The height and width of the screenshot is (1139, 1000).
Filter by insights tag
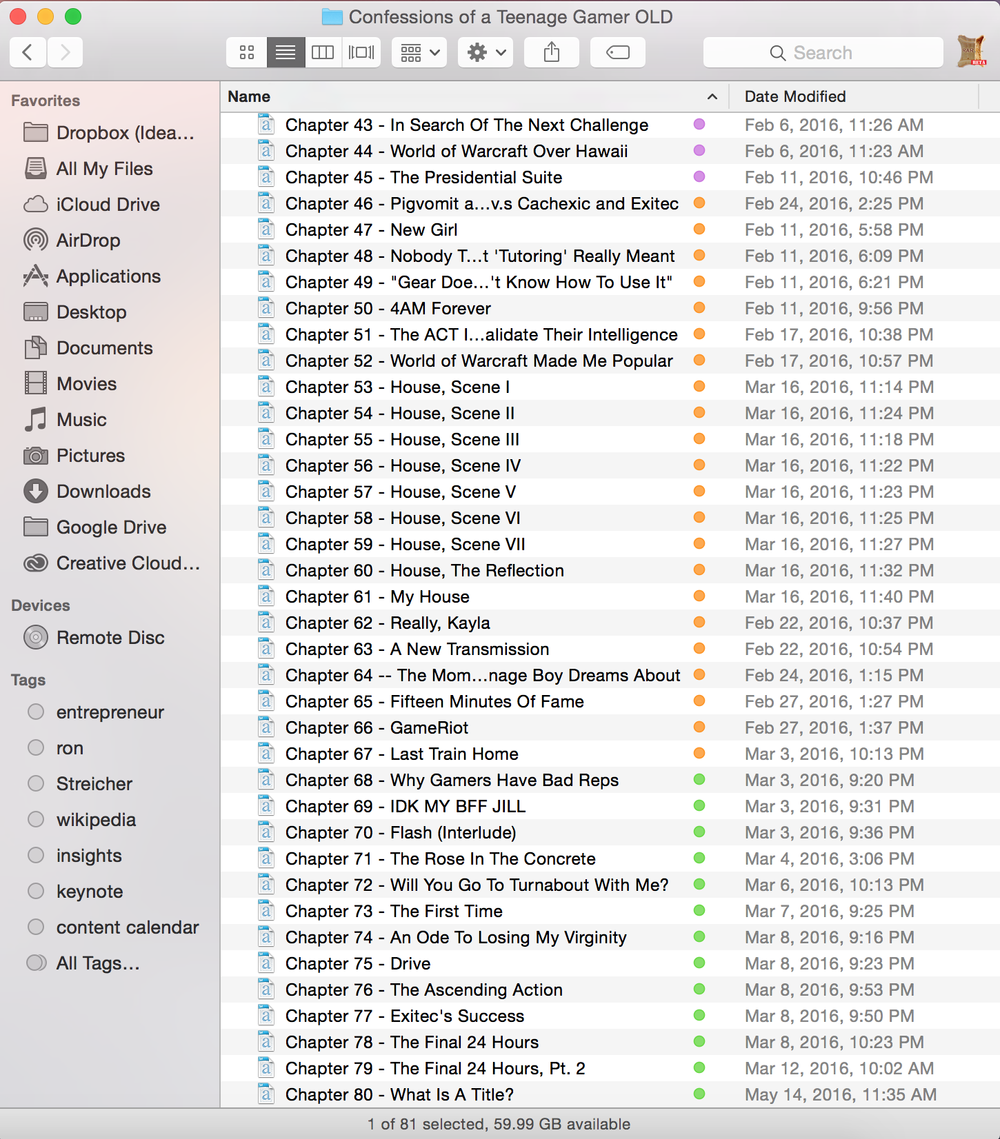[x=110, y=855]
